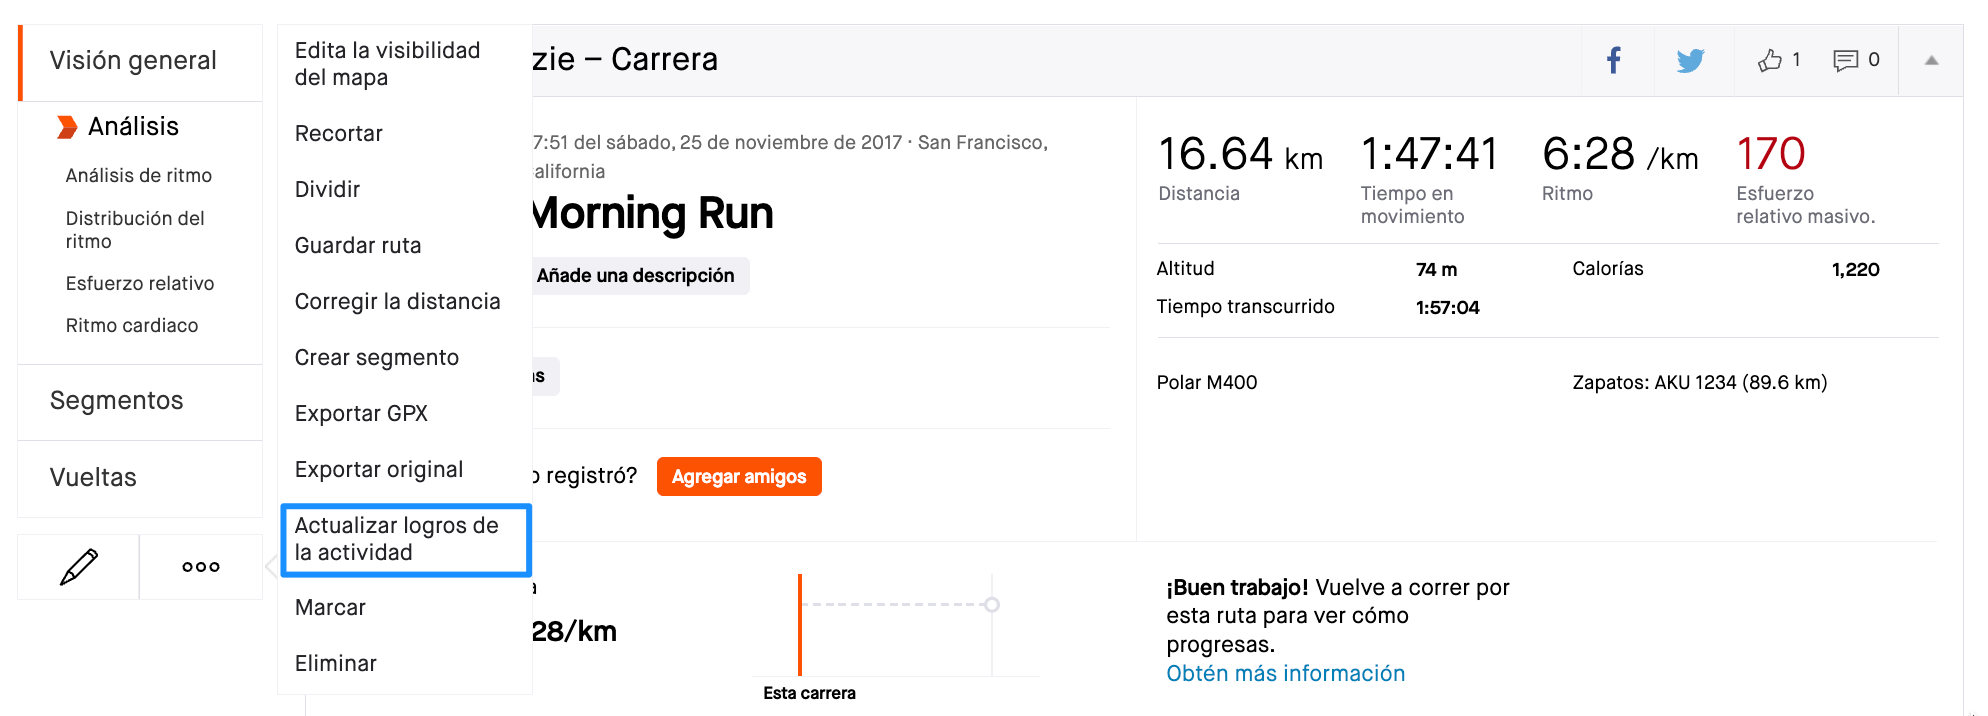Click the pencil edit icon
The height and width of the screenshot is (716, 1988).
point(79,567)
